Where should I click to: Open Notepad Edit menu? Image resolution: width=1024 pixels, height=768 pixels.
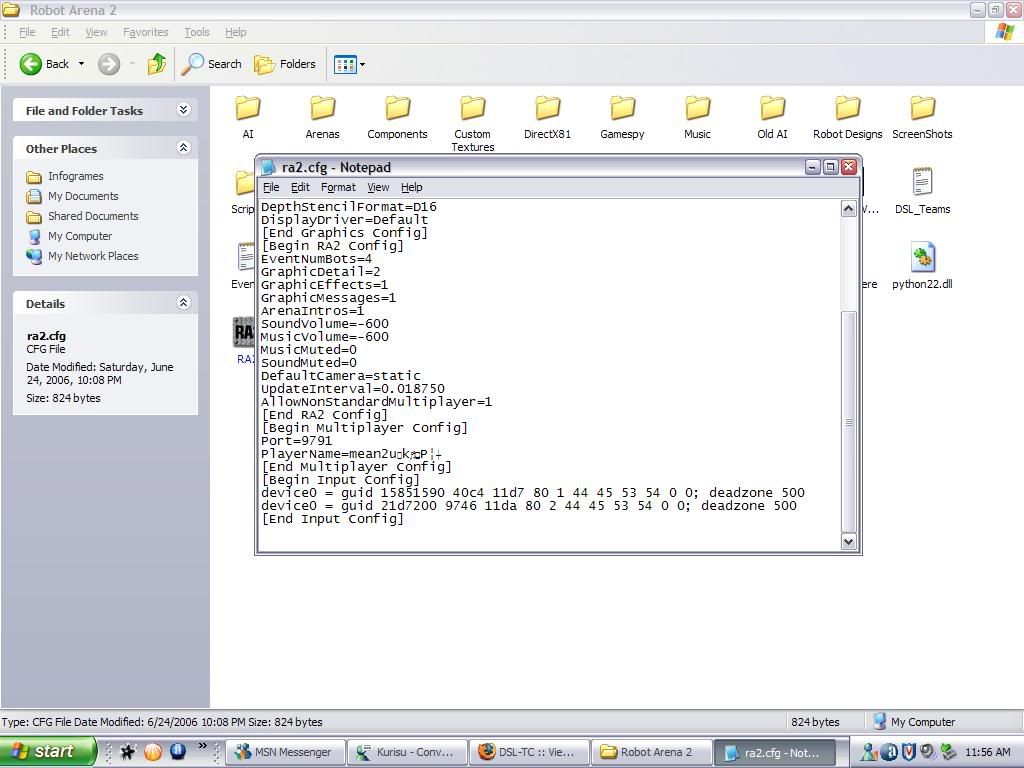300,187
